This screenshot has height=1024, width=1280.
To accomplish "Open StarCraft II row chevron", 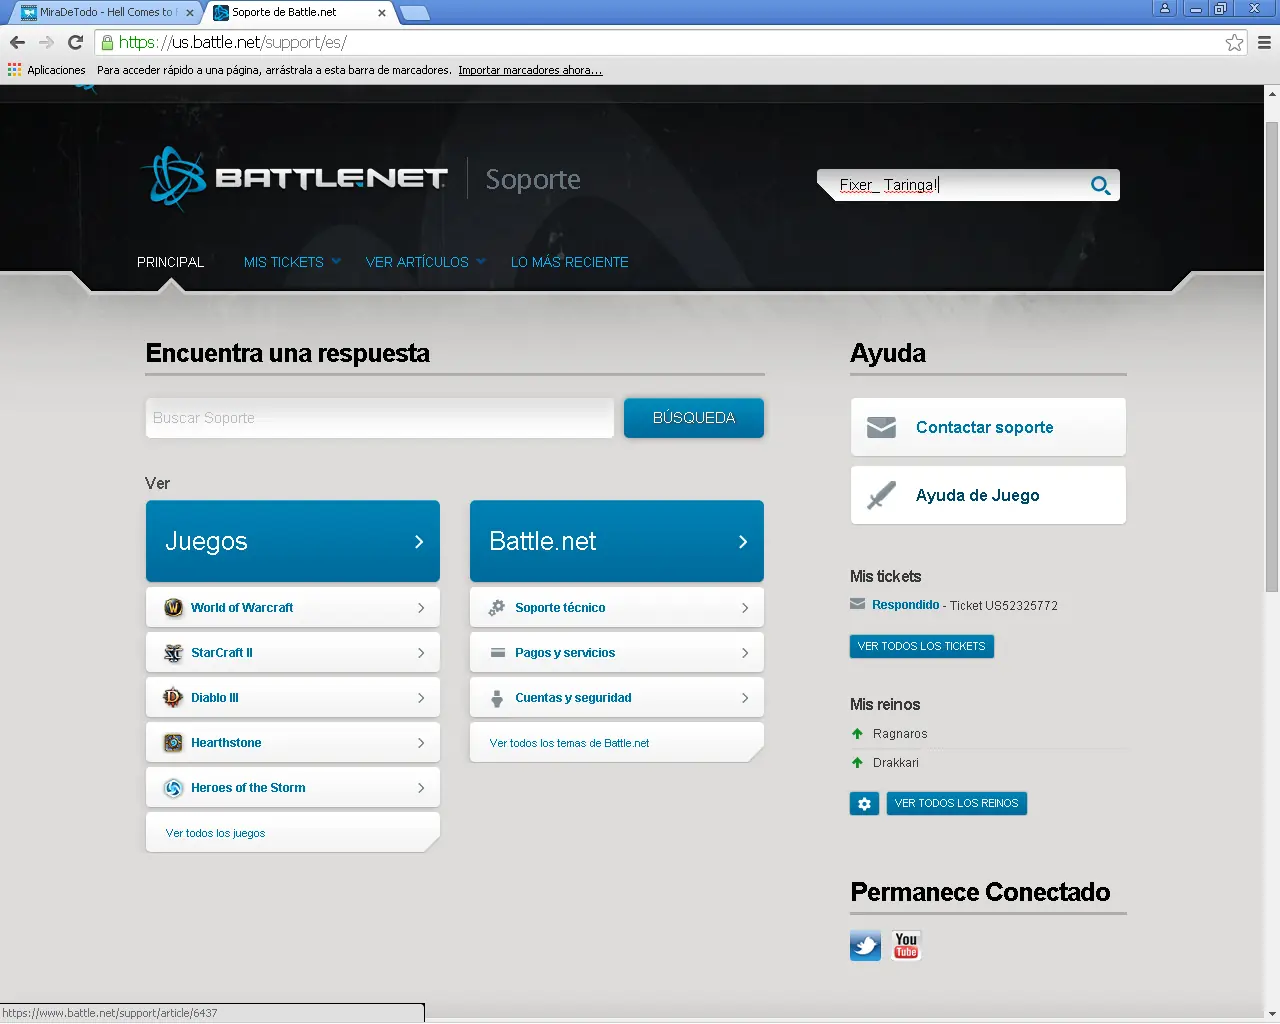I will click(421, 653).
